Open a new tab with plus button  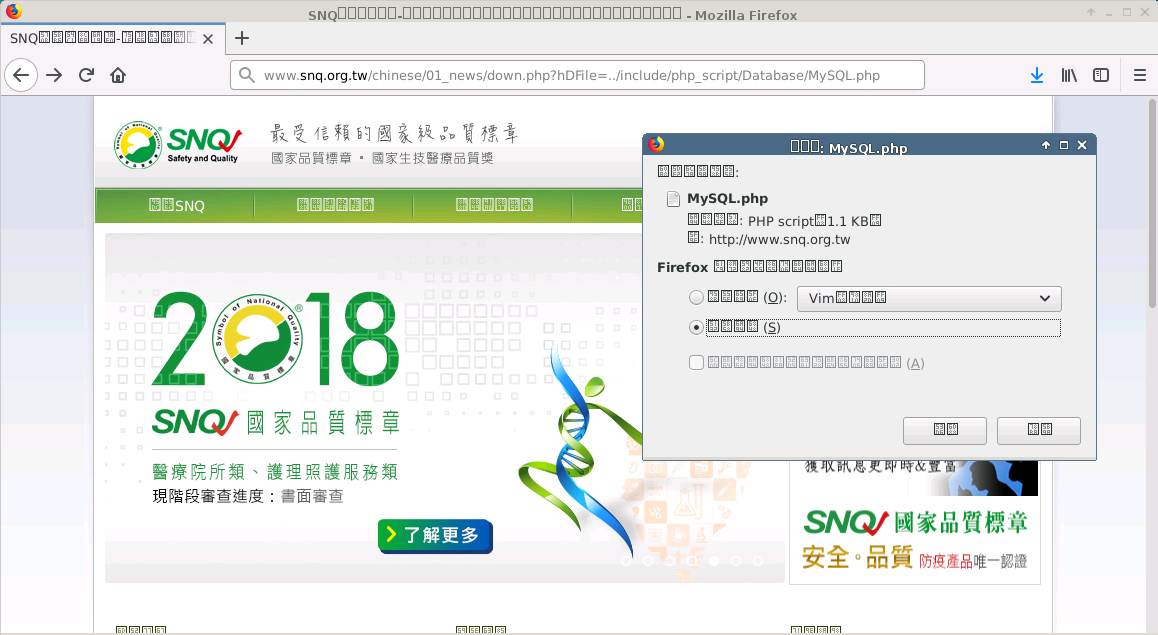(x=241, y=38)
